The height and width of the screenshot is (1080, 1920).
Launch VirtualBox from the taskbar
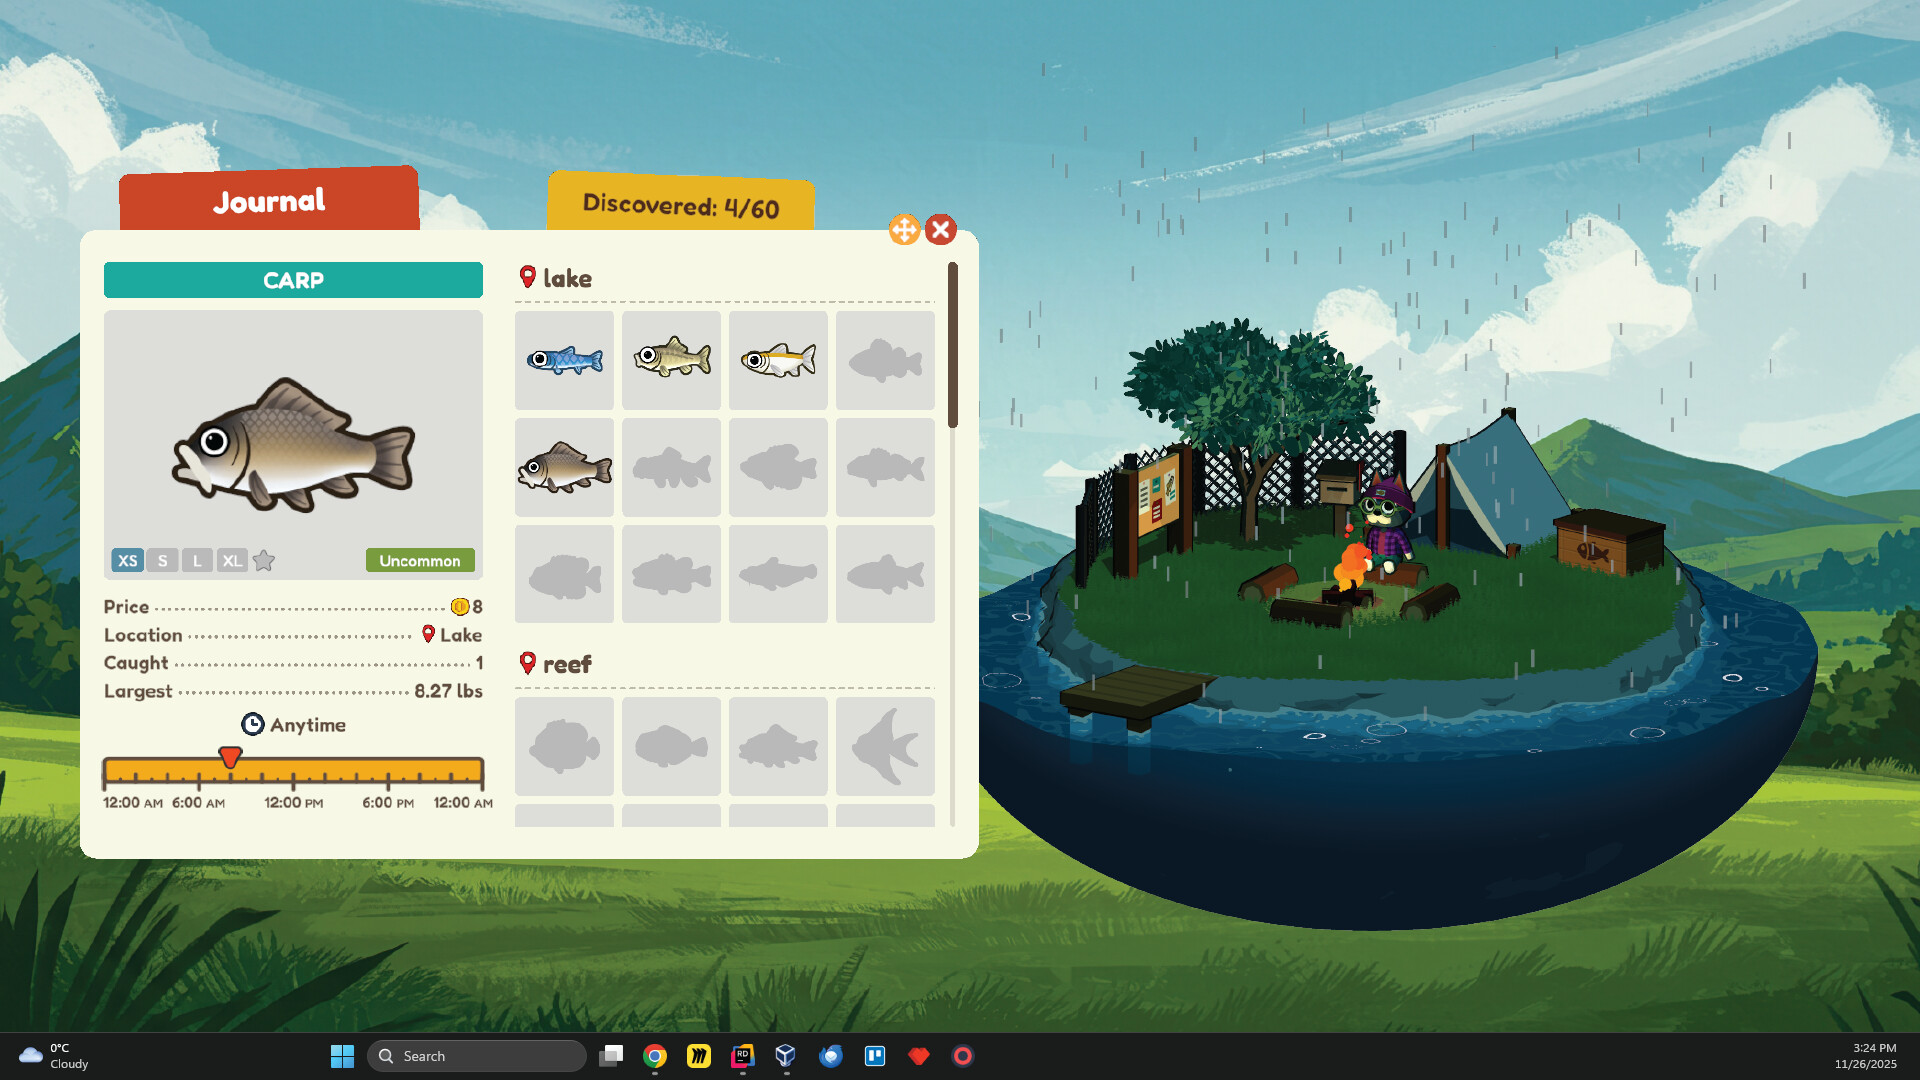pyautogui.click(x=786, y=1055)
